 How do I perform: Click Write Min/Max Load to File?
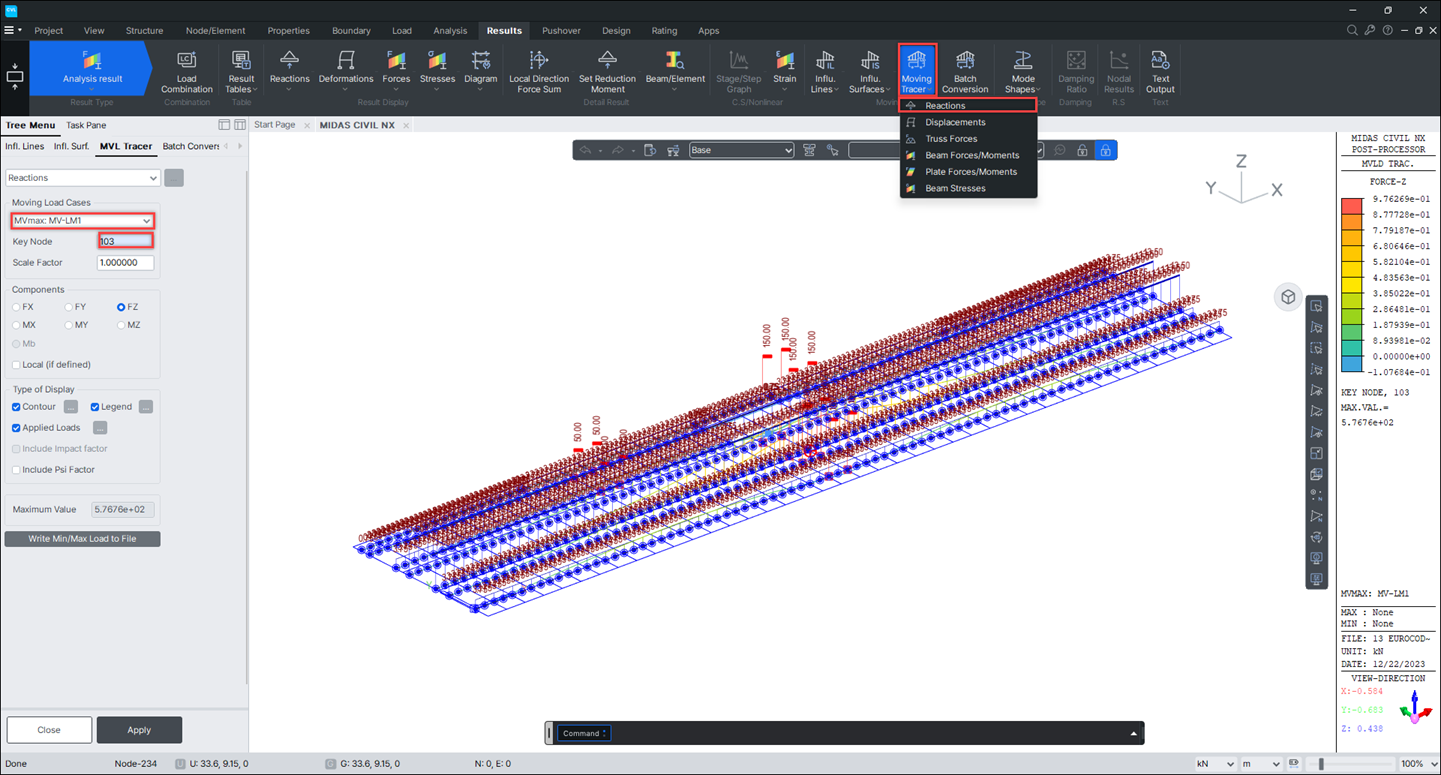82,539
